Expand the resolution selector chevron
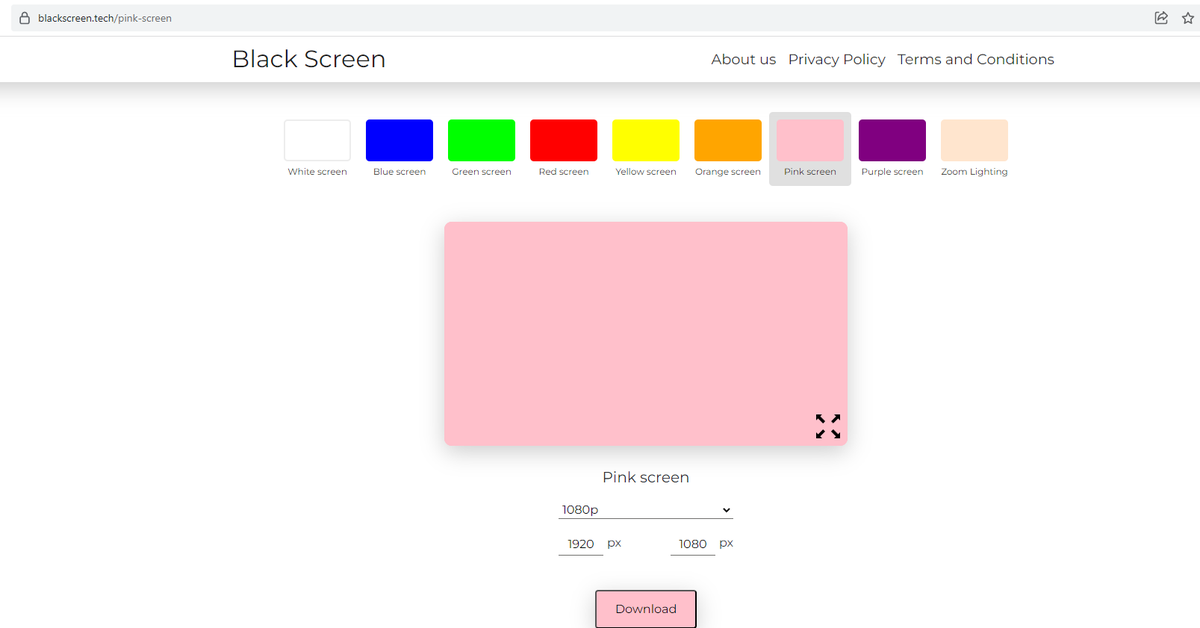The image size is (1200, 628). click(726, 510)
